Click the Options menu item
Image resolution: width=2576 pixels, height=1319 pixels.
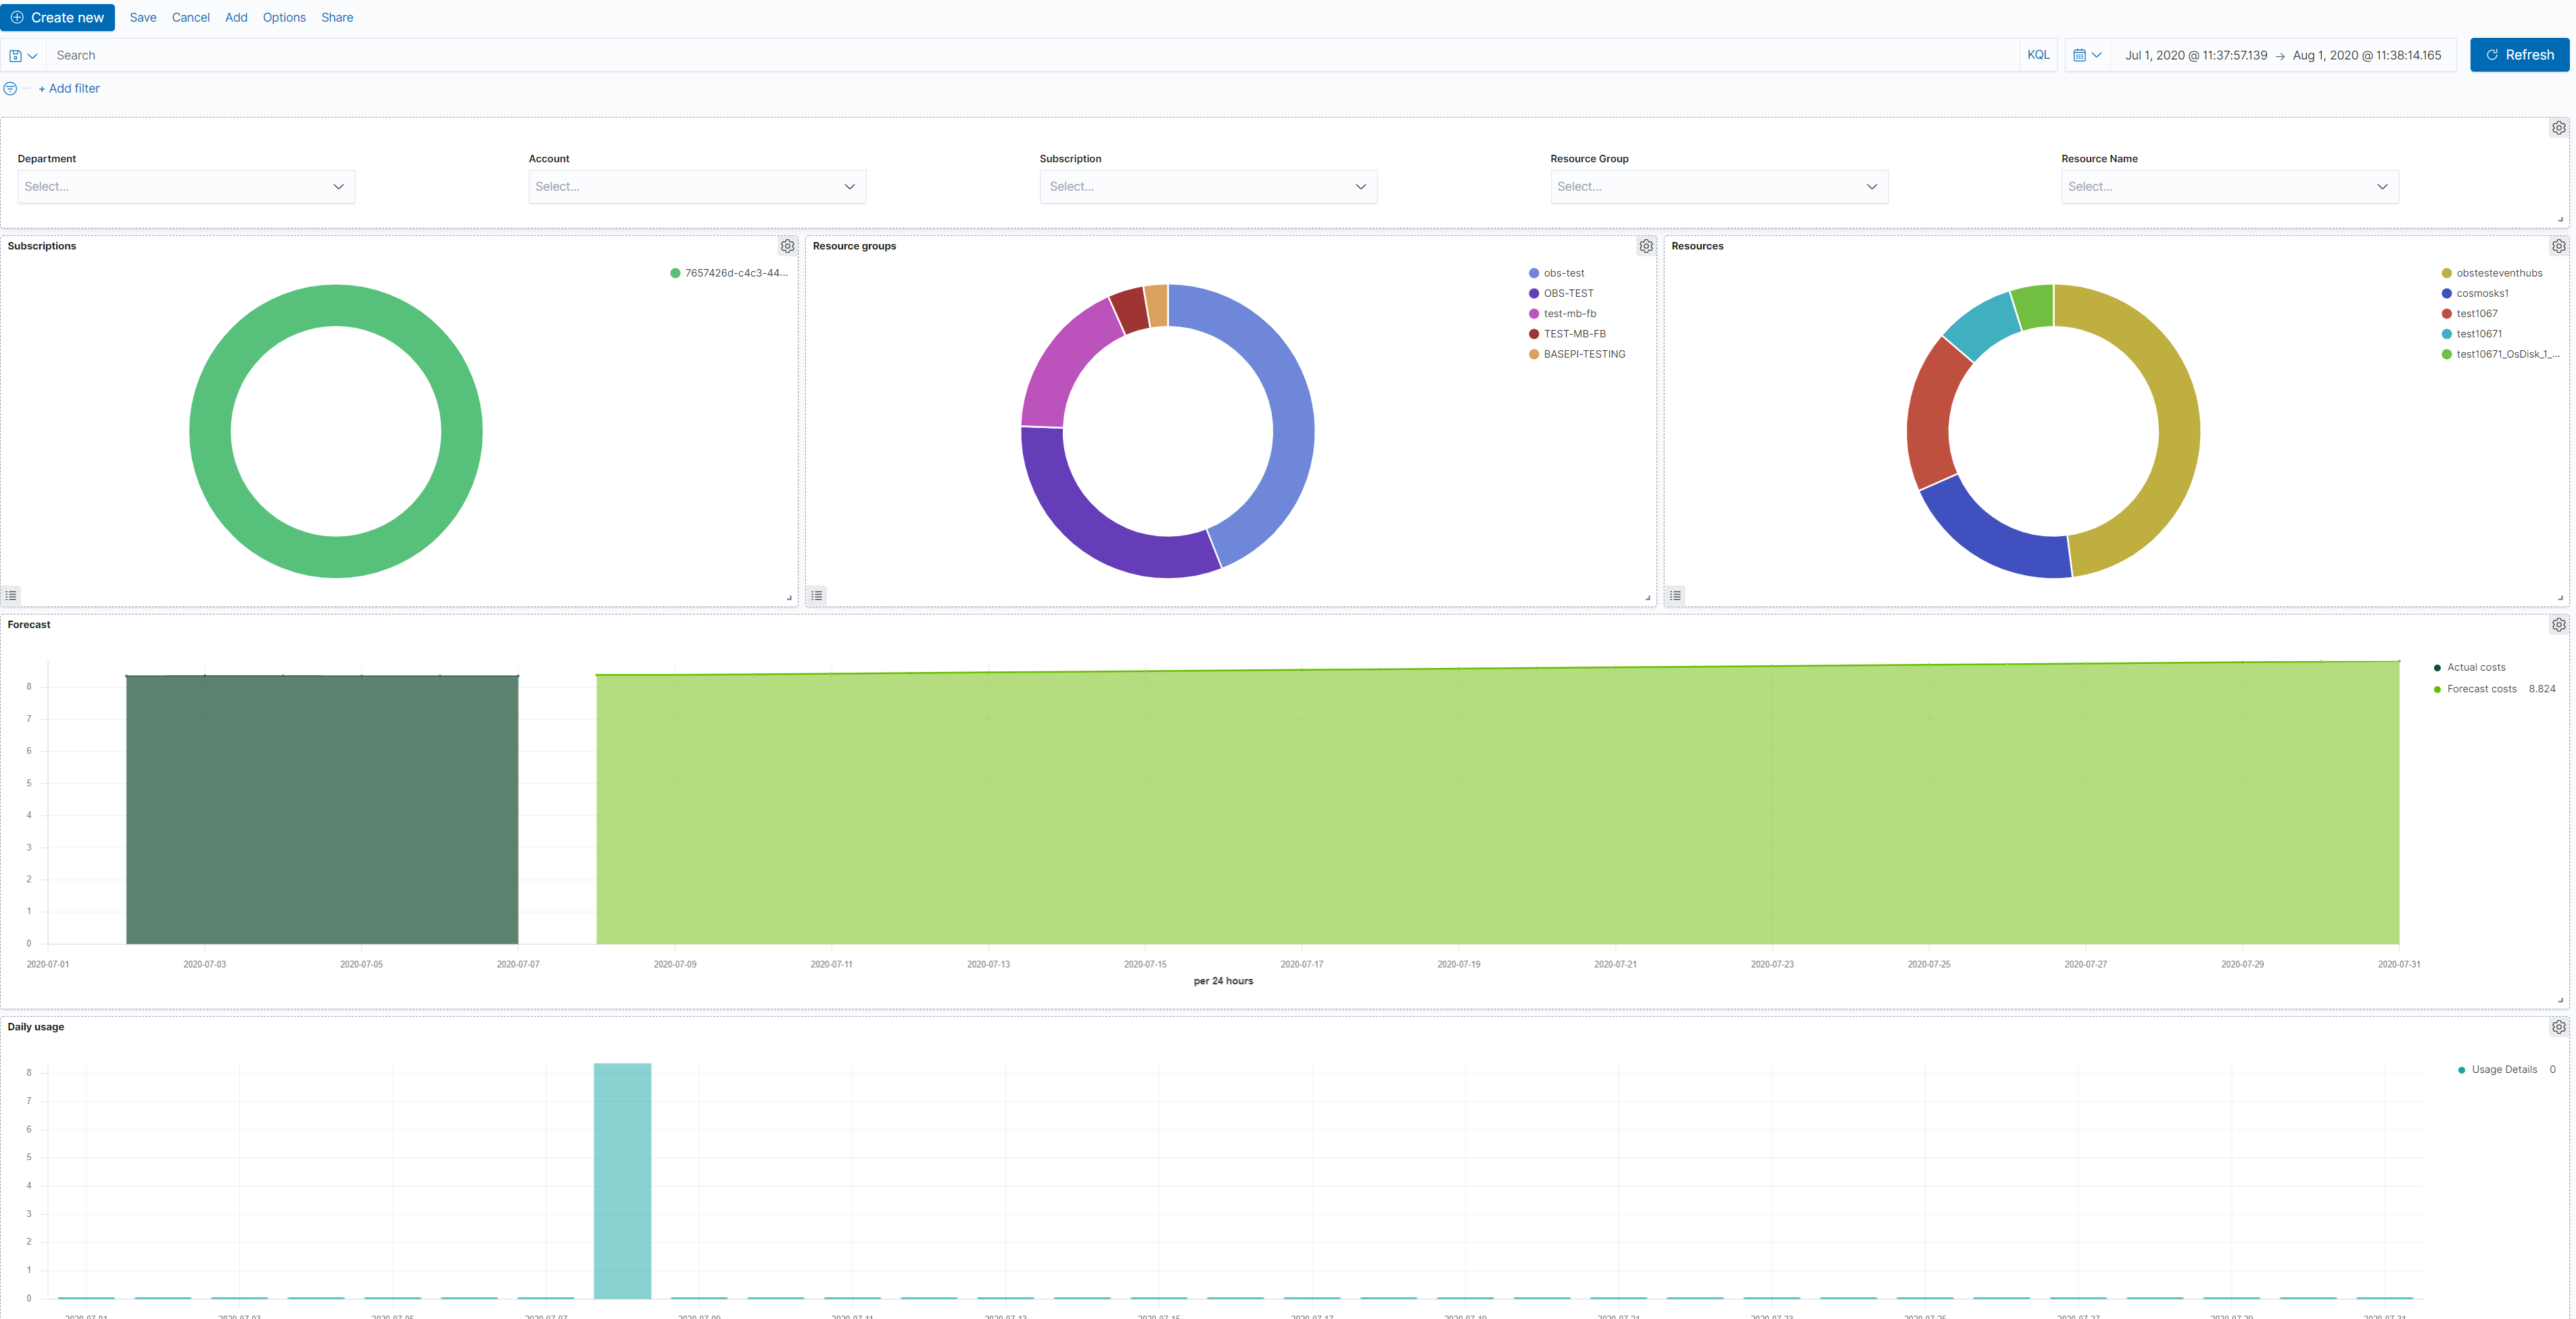[284, 17]
